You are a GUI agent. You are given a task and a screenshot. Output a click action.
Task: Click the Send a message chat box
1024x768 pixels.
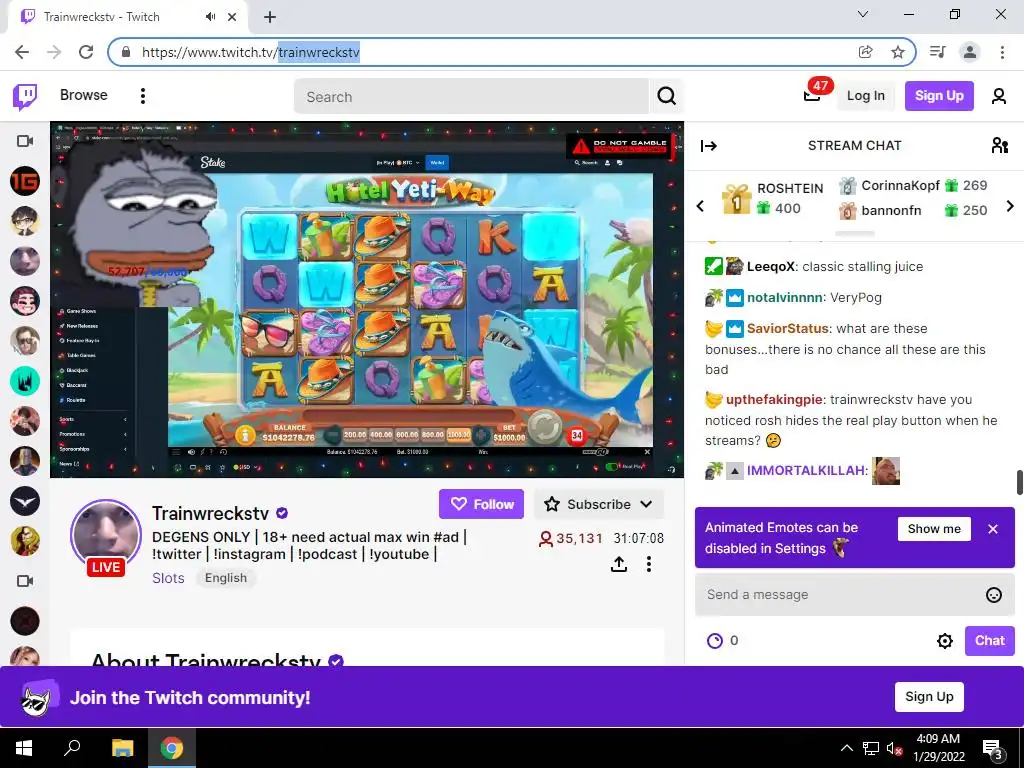[855, 594]
